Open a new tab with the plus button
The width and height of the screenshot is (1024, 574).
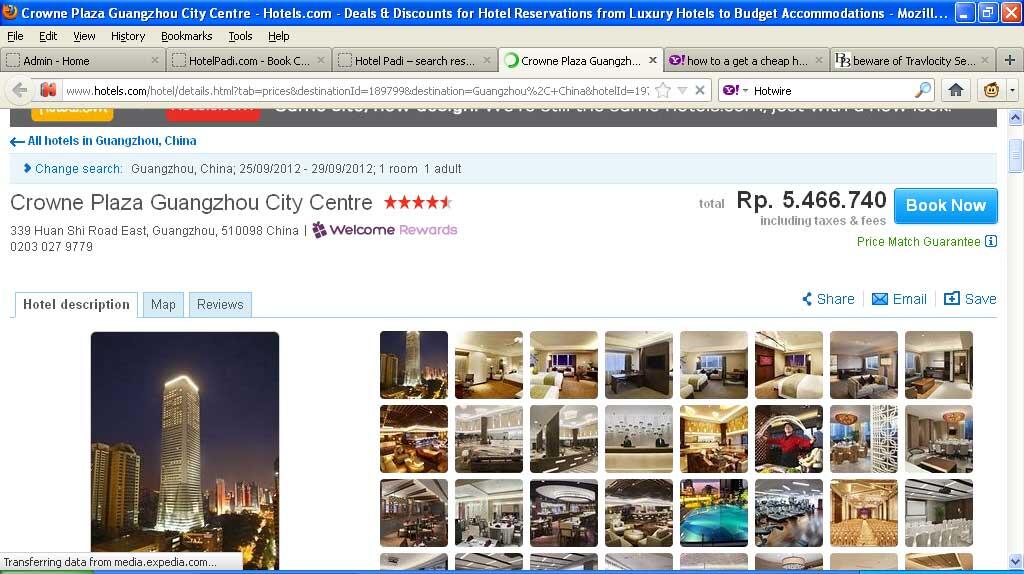tap(1010, 60)
